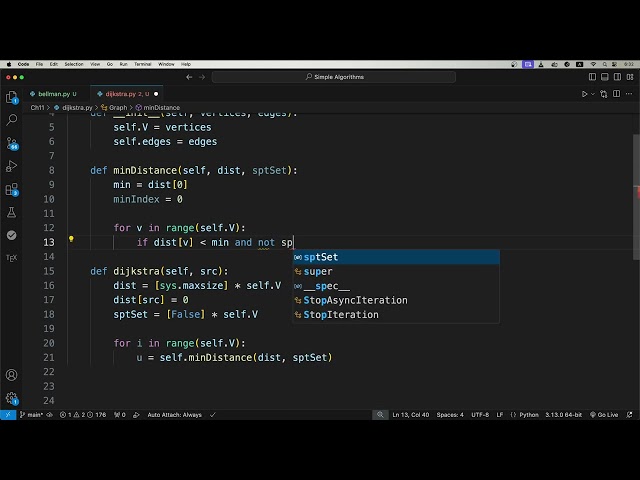The width and height of the screenshot is (640, 480).
Task: Open Spotlight search in menu bar
Action: (x=604, y=64)
